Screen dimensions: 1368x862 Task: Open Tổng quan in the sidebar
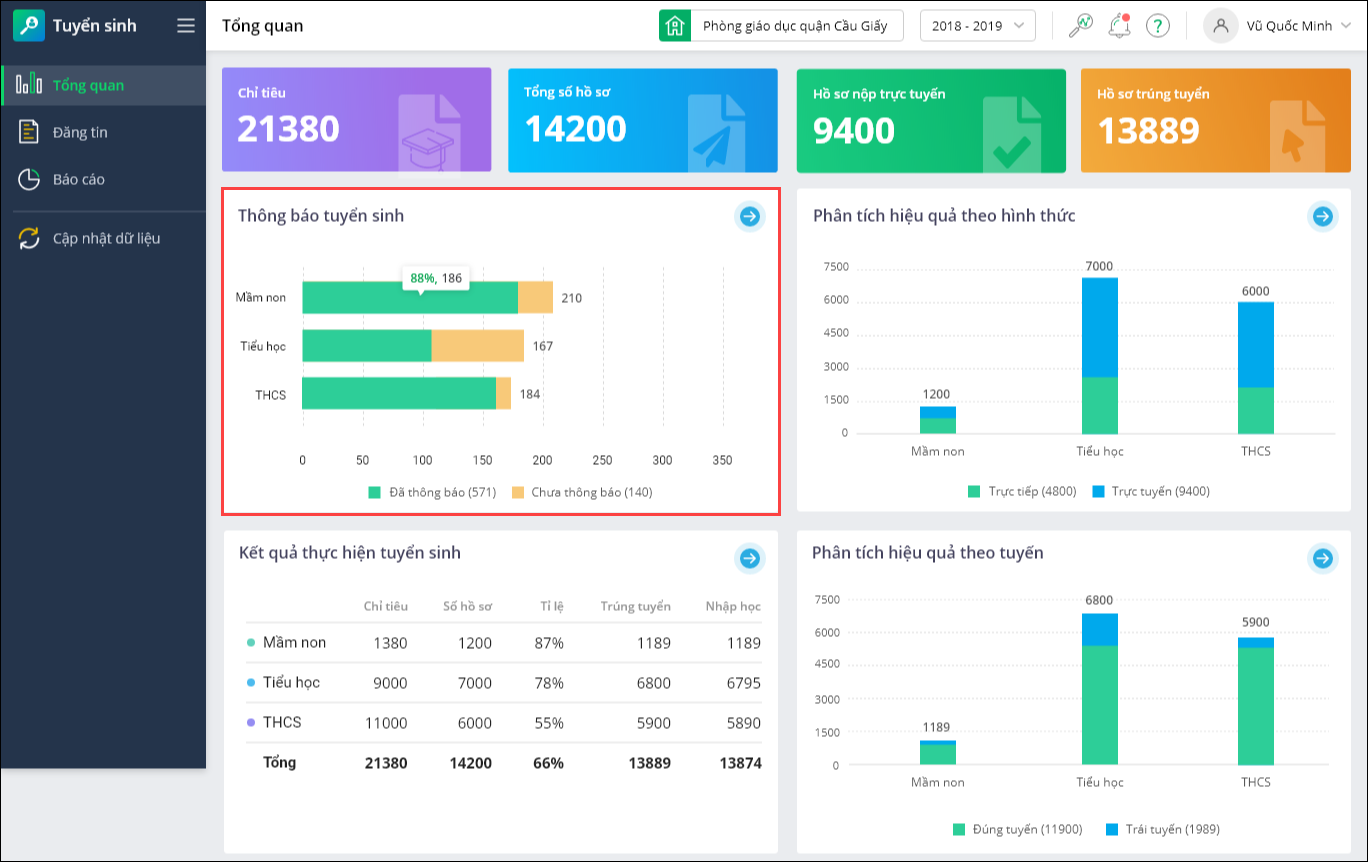point(103,85)
